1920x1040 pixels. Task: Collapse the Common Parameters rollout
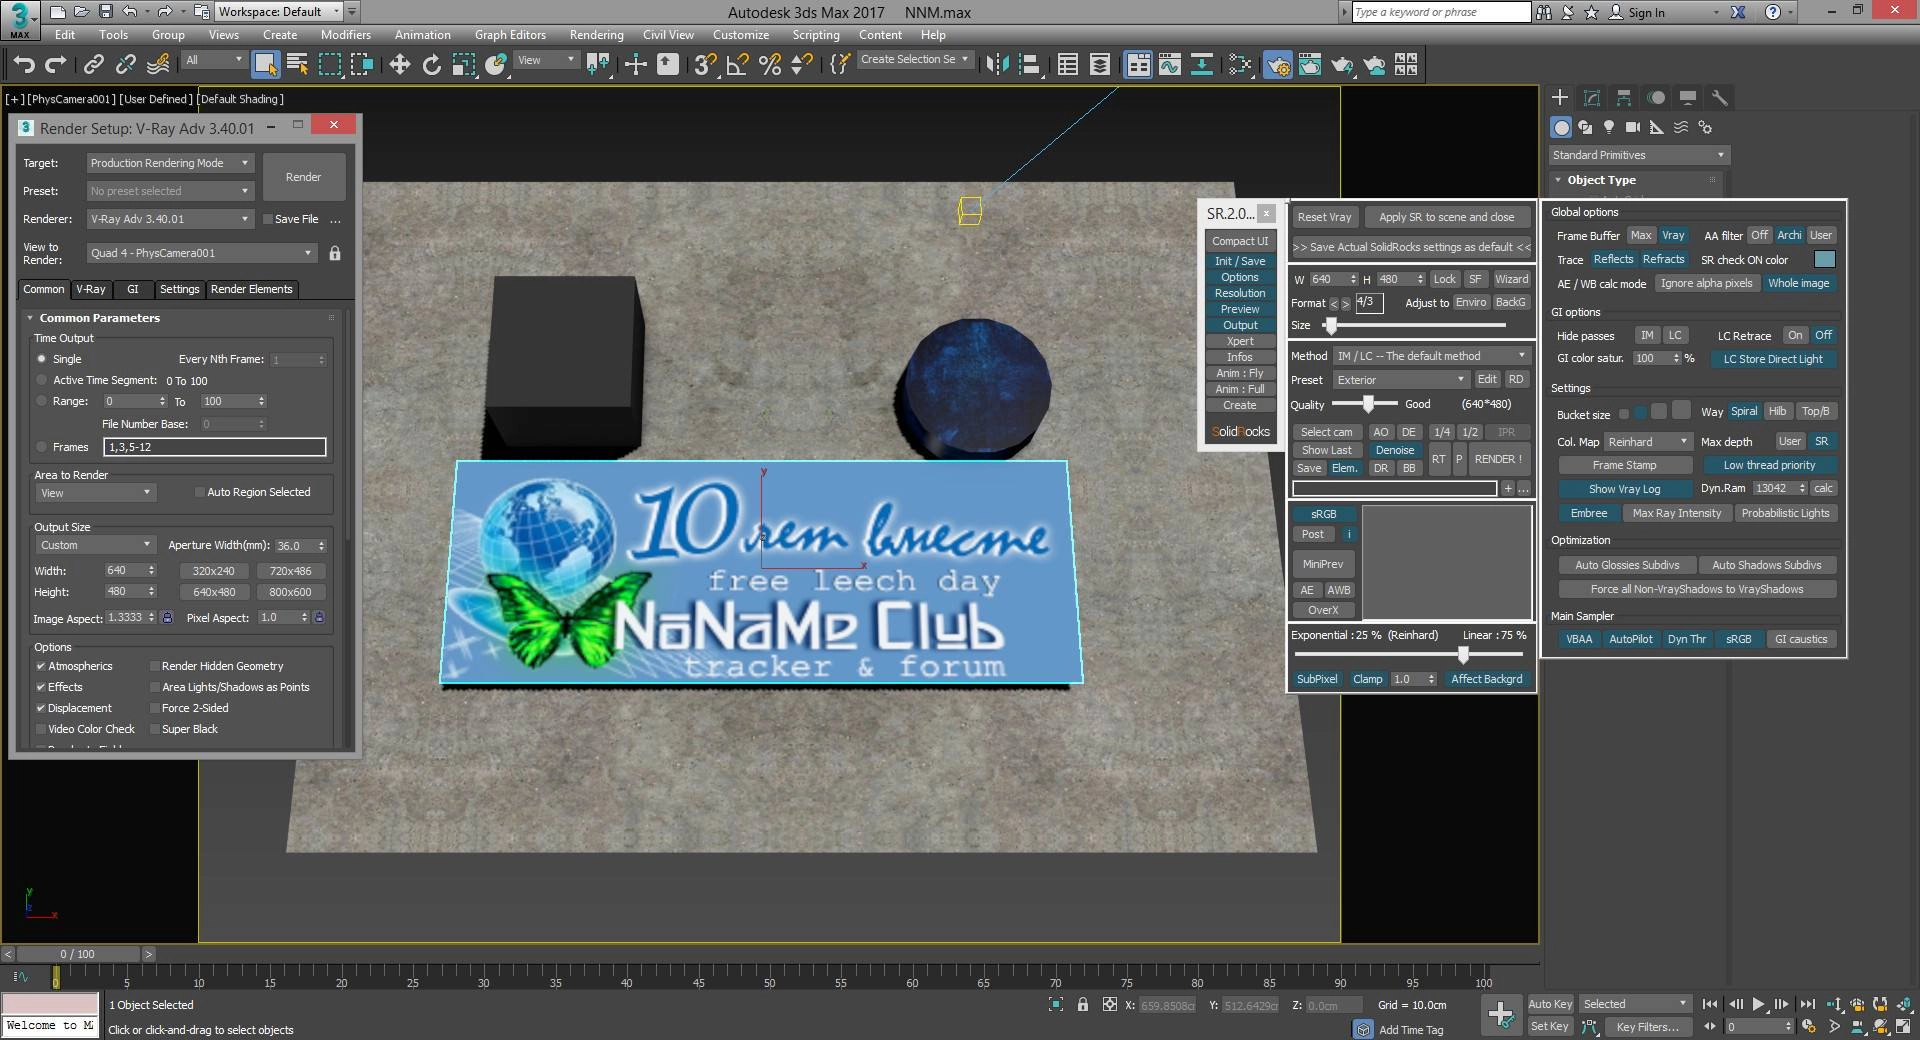100,318
